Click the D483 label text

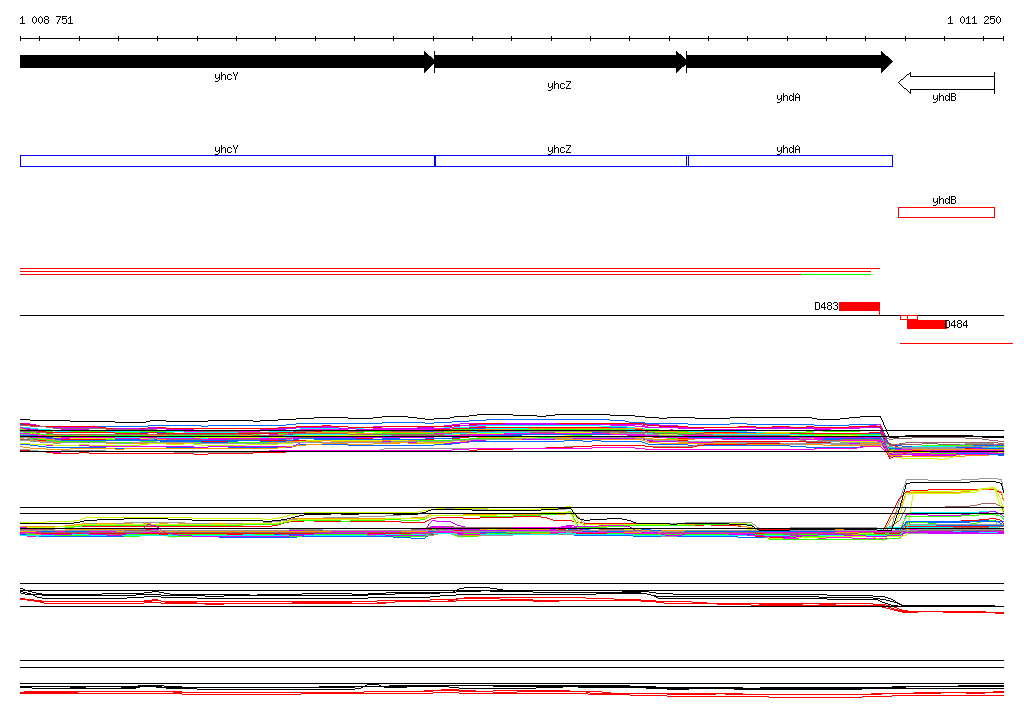click(826, 306)
